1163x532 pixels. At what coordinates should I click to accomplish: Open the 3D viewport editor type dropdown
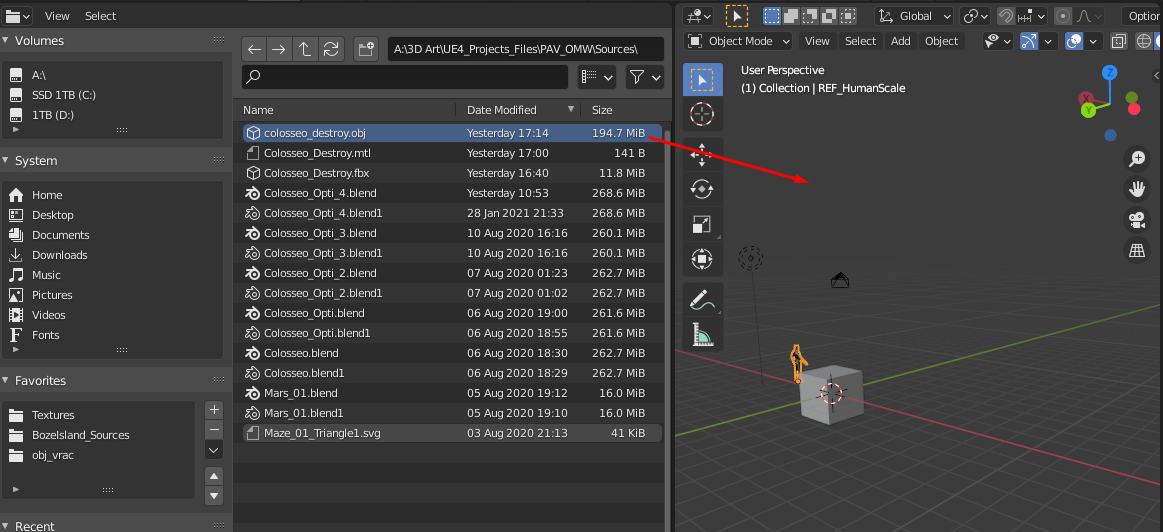[698, 16]
